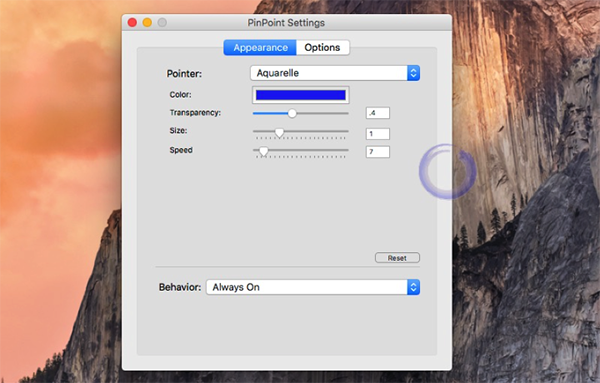Open the Pointer dropdown showing Aquarelle

[335, 73]
